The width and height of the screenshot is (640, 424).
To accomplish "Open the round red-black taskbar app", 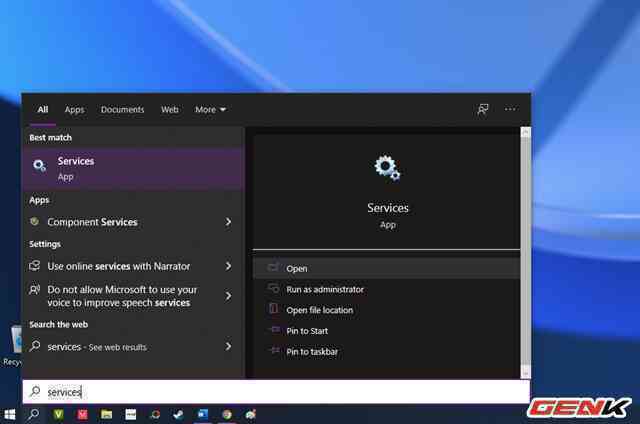I will pos(155,415).
